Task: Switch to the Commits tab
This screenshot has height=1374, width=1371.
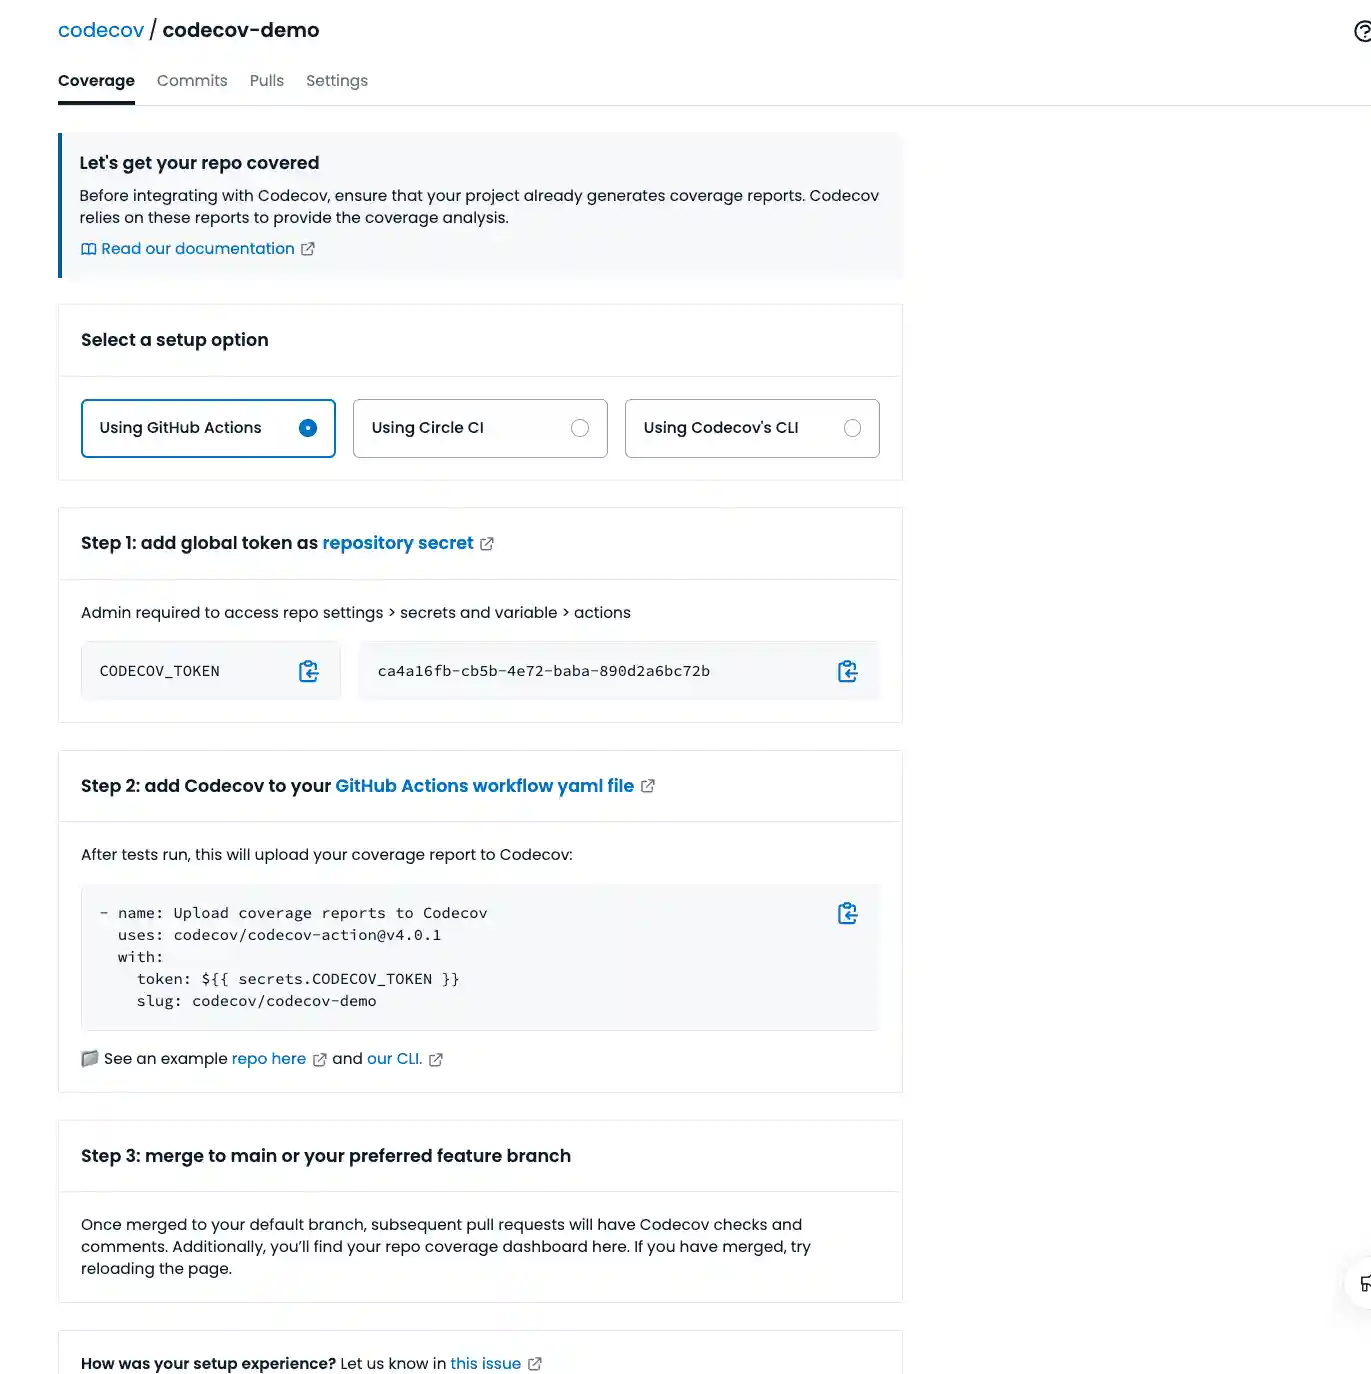Action: 191,80
